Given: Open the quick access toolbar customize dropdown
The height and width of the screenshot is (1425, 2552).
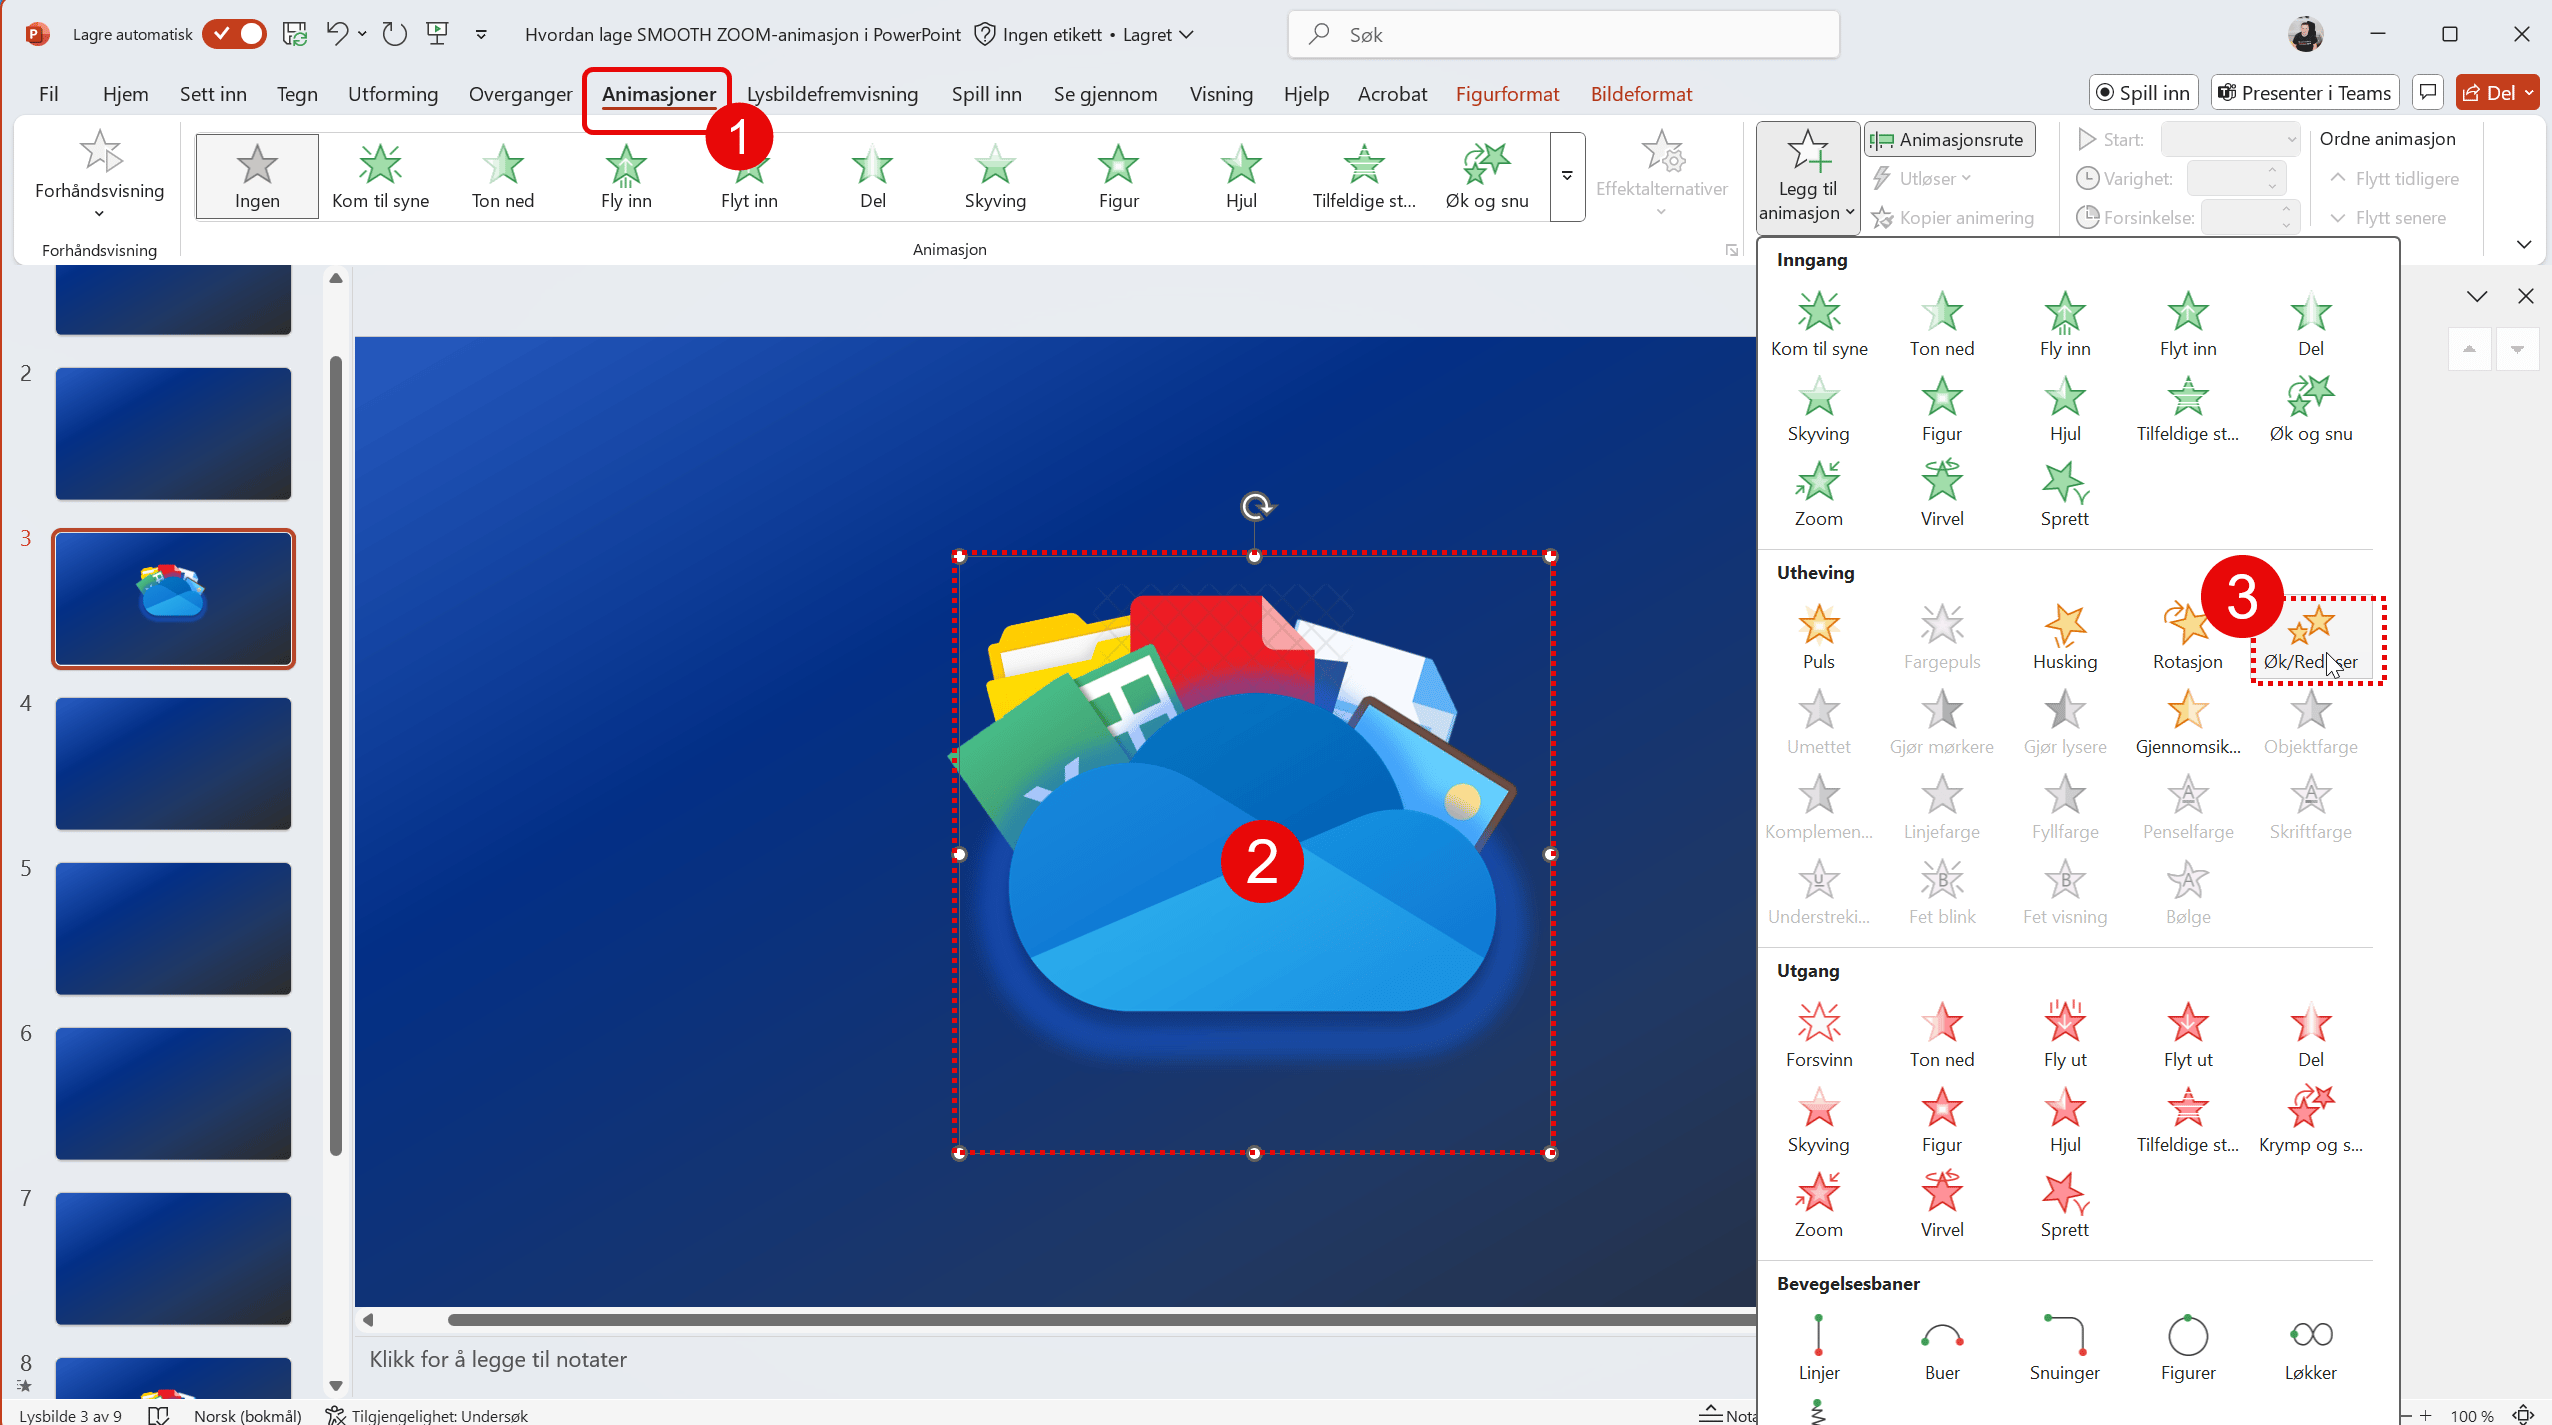Looking at the screenshot, I should 481,34.
